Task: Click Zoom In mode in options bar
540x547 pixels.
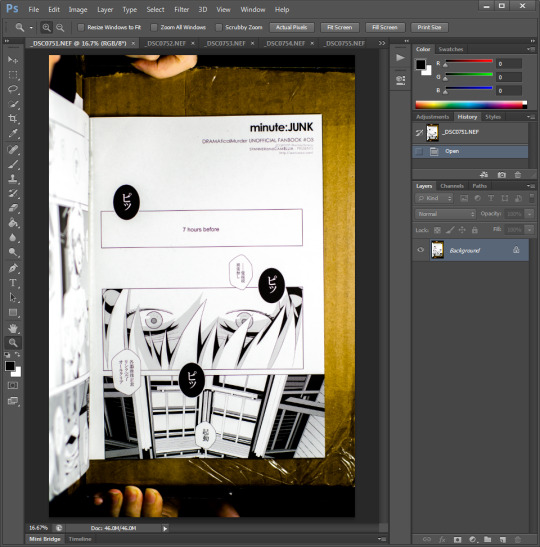Action: pyautogui.click(x=46, y=27)
